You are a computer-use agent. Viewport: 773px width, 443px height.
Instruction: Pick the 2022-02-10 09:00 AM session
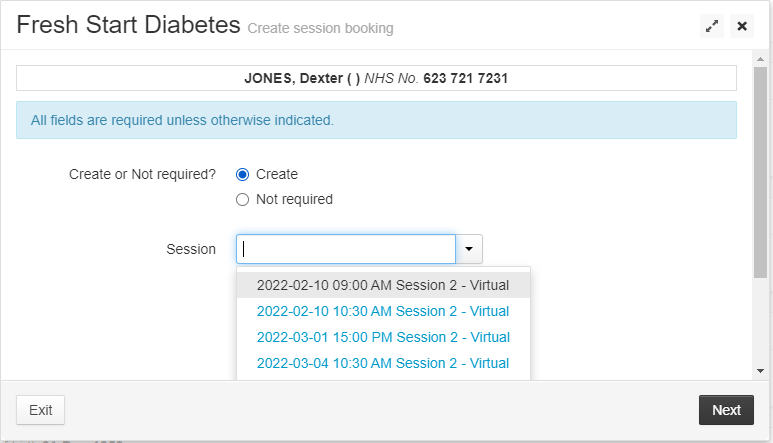[383, 285]
